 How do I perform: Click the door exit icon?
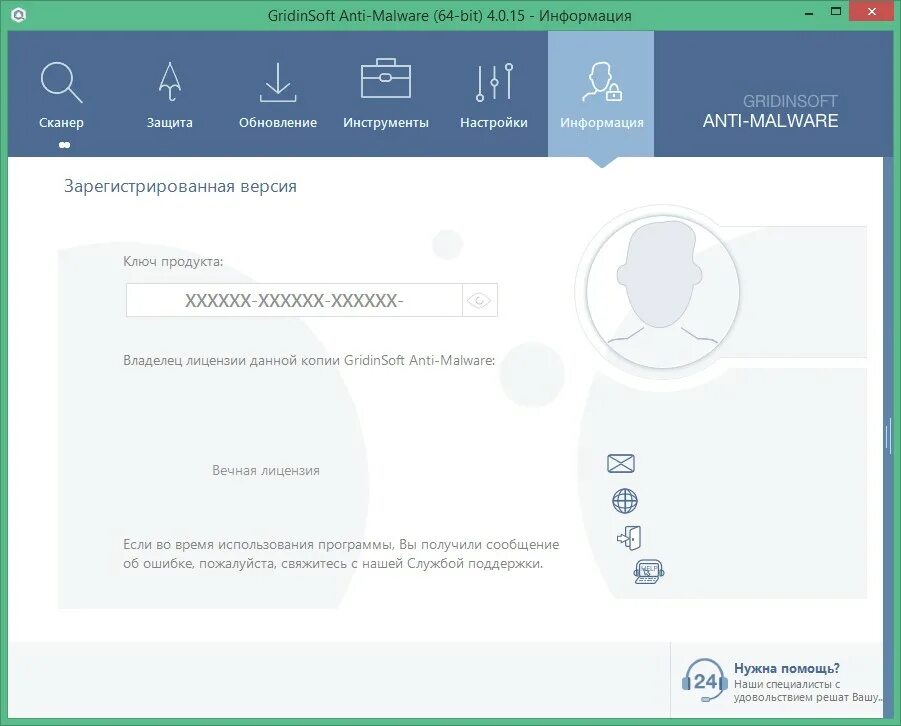click(629, 538)
